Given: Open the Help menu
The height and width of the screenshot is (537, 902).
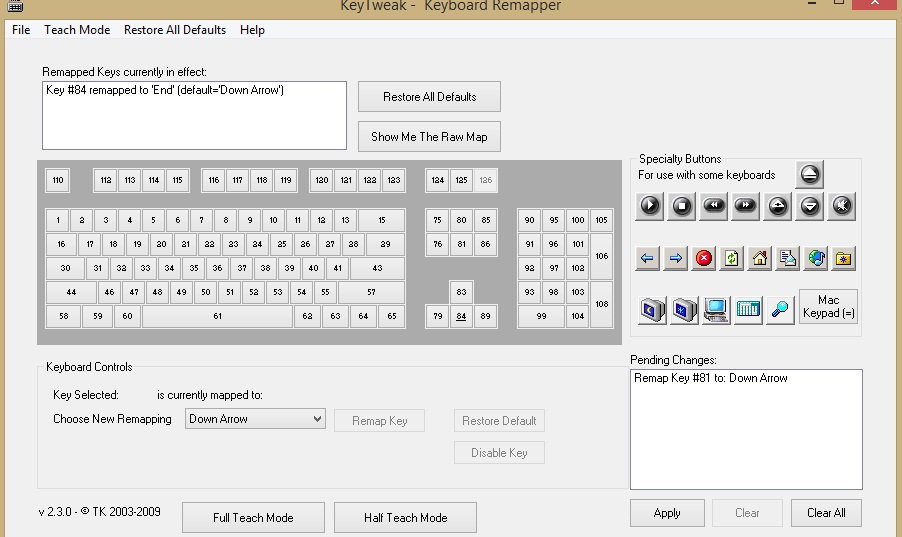Looking at the screenshot, I should (252, 30).
